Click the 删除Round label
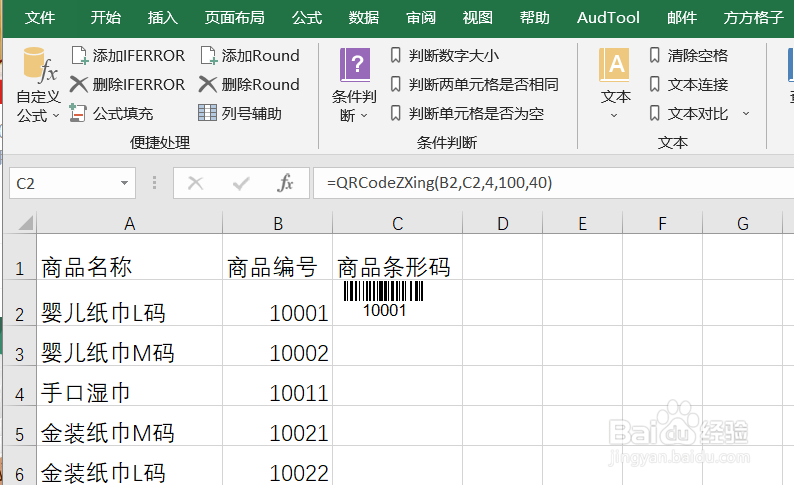 click(260, 84)
